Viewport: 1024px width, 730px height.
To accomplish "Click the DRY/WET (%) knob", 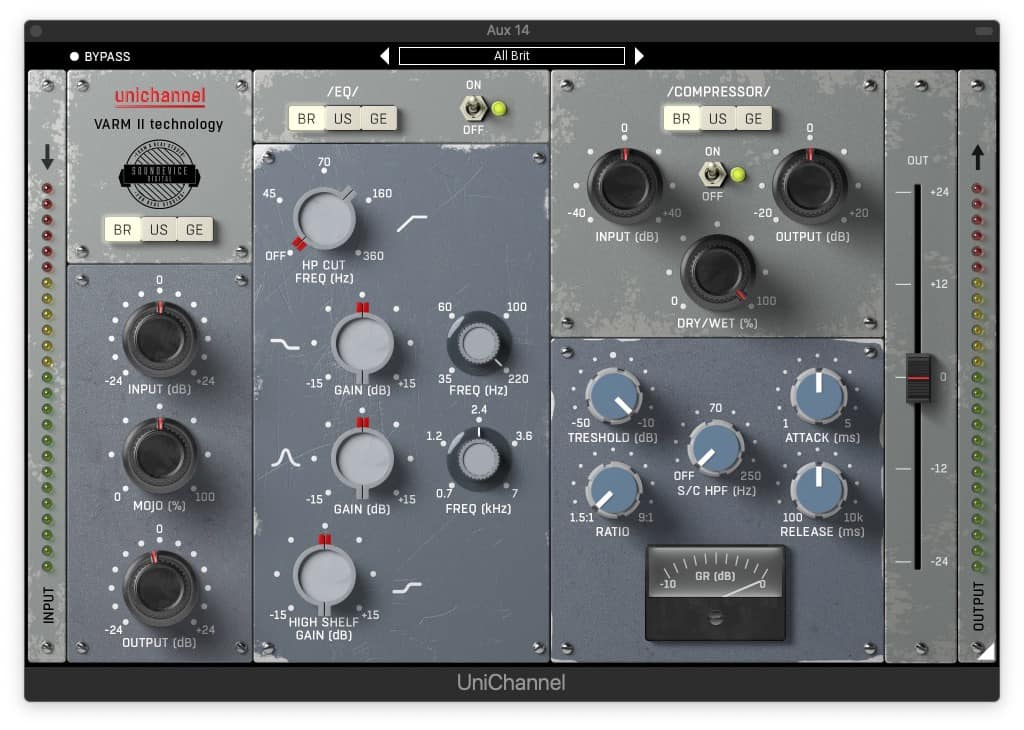I will click(718, 272).
